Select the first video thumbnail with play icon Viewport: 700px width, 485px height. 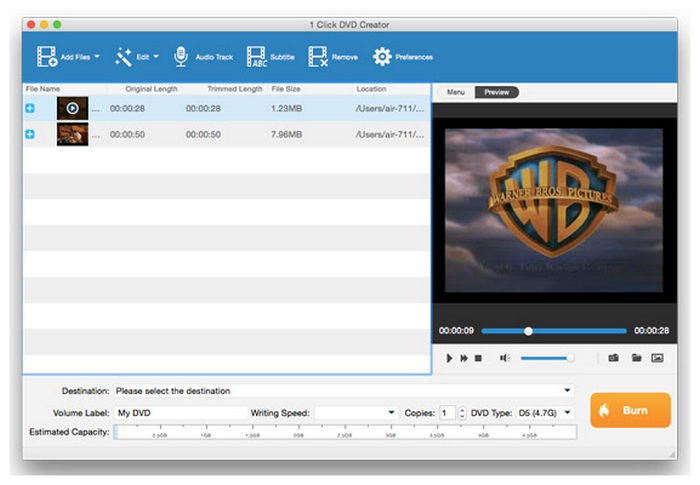tap(72, 108)
